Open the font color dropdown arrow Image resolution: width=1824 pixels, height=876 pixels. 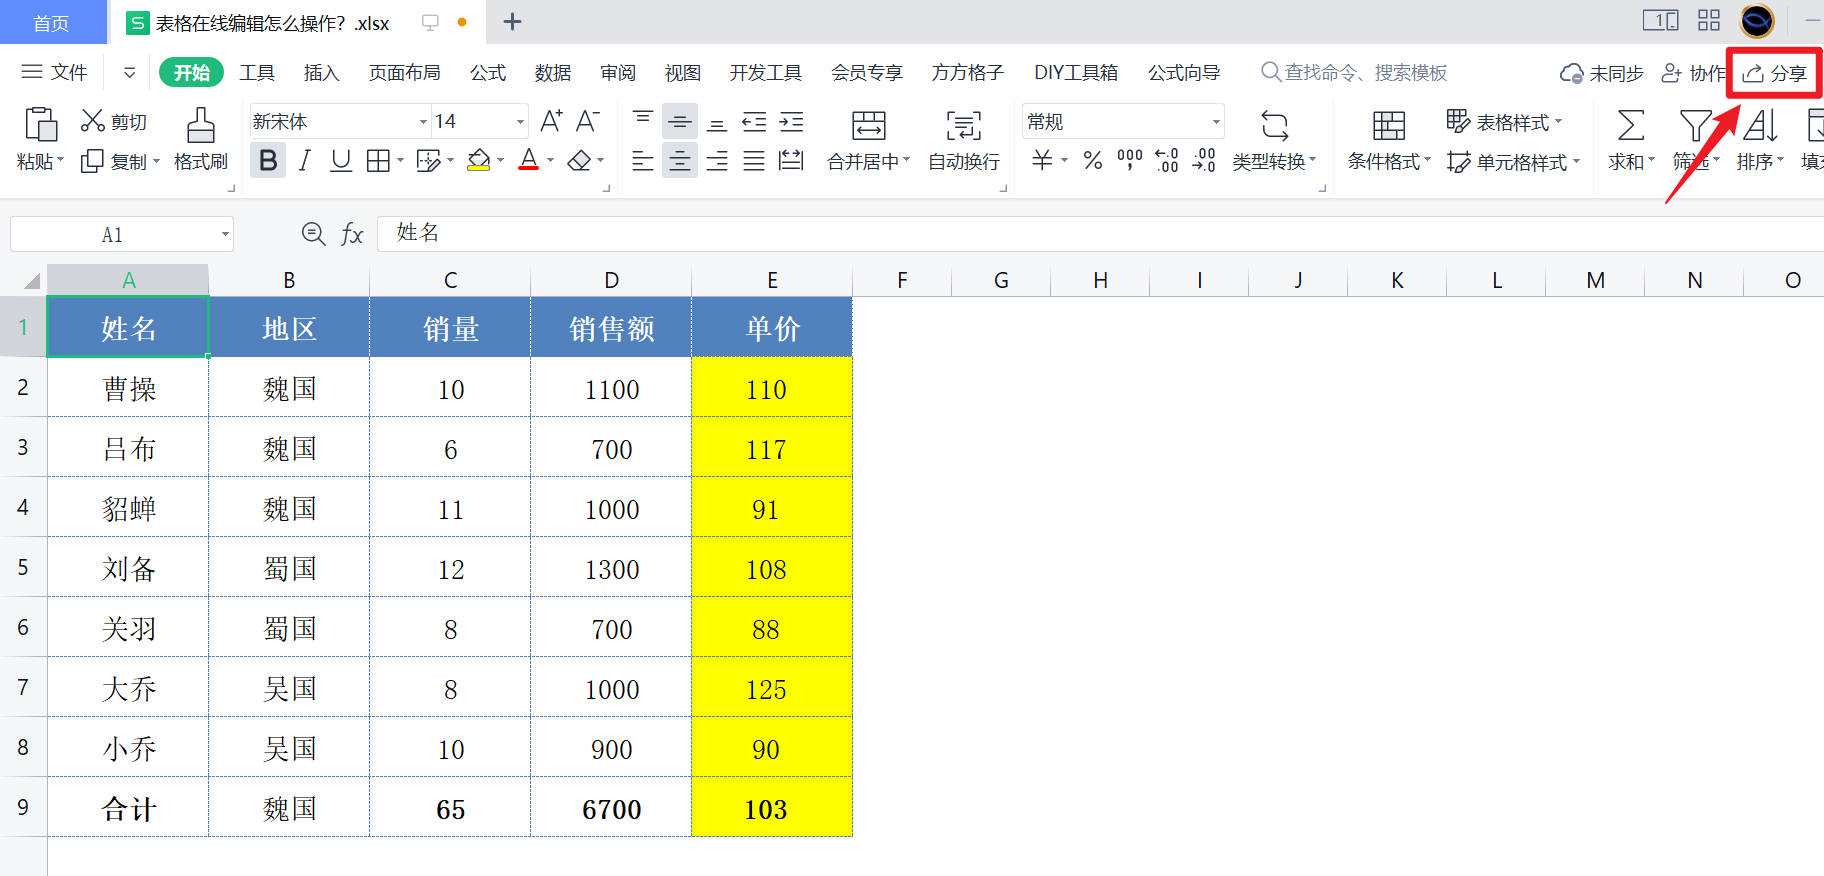tap(550, 161)
